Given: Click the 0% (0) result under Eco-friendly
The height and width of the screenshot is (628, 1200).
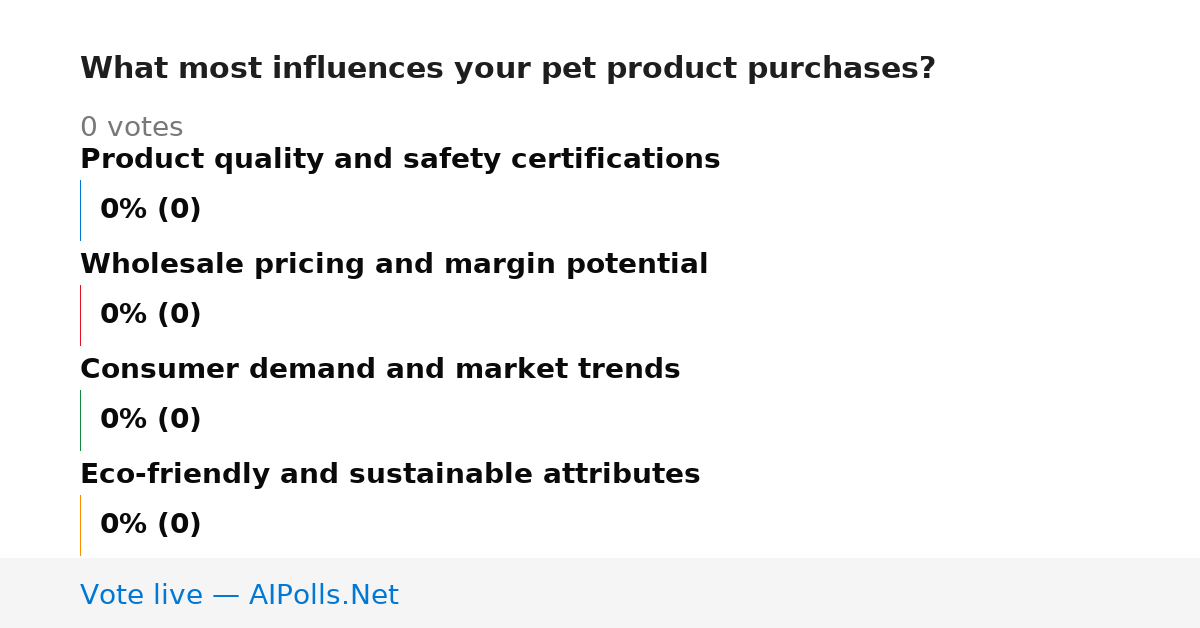Looking at the screenshot, I should pyautogui.click(x=151, y=525).
